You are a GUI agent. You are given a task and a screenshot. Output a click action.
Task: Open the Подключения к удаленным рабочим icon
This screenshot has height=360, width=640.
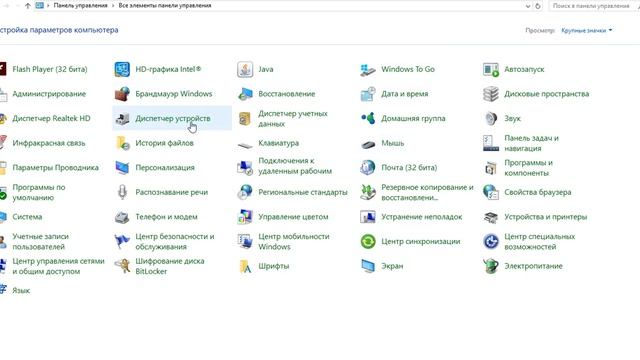(x=245, y=168)
